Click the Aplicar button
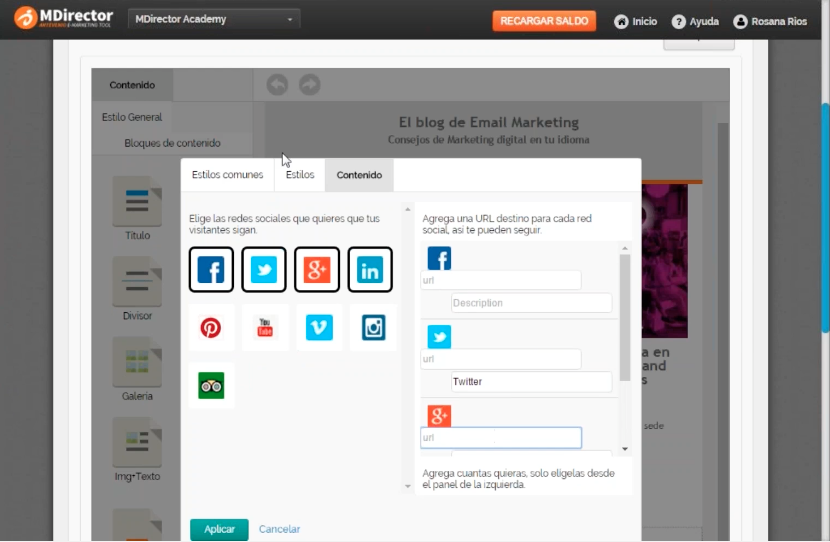 (219, 529)
